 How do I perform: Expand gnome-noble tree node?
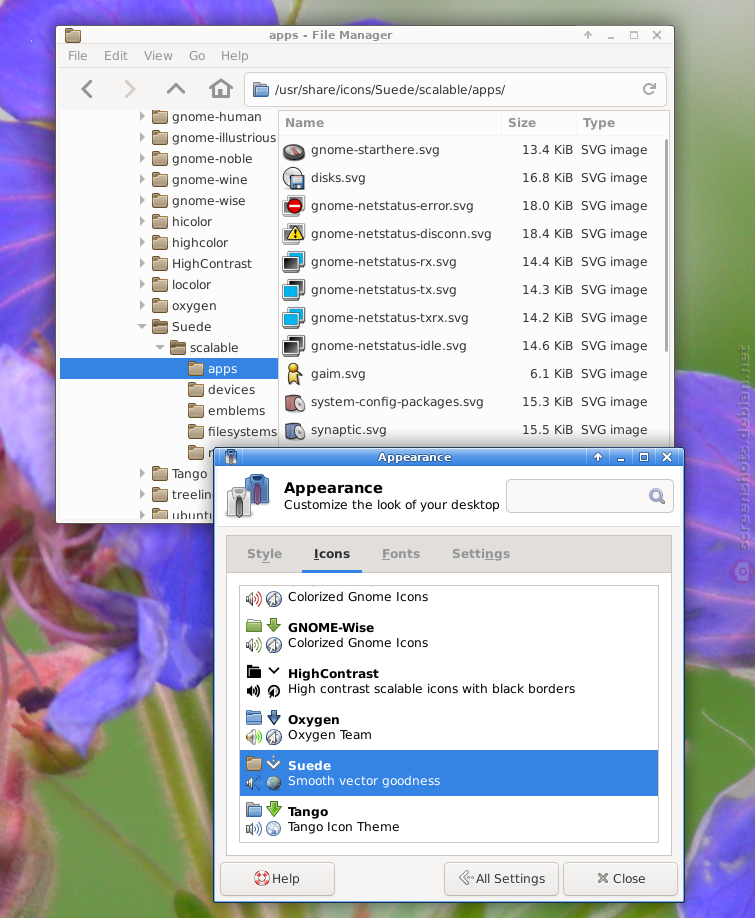tap(142, 159)
